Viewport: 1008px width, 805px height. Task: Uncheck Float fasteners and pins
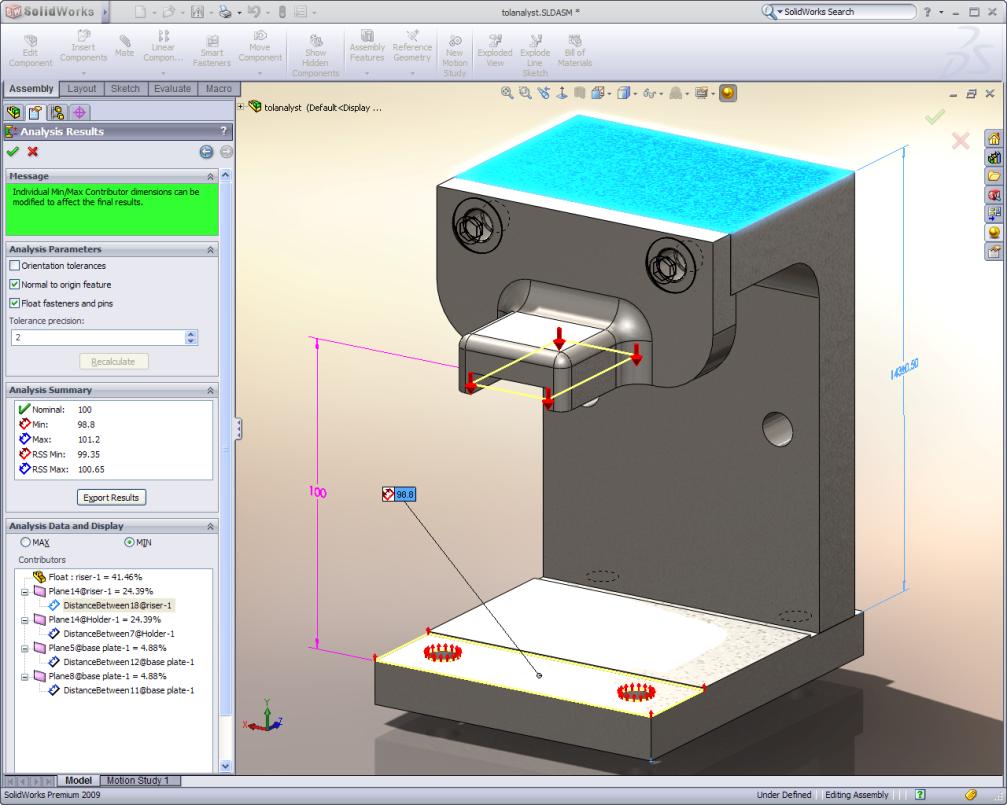tap(14, 303)
